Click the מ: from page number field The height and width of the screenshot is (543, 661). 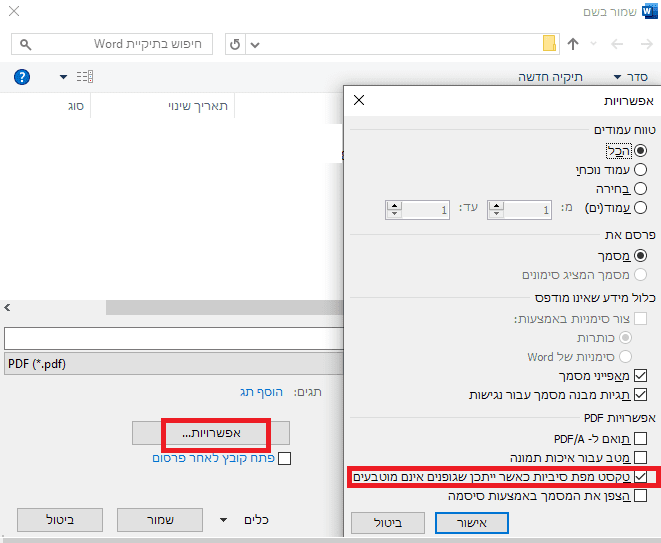click(527, 210)
